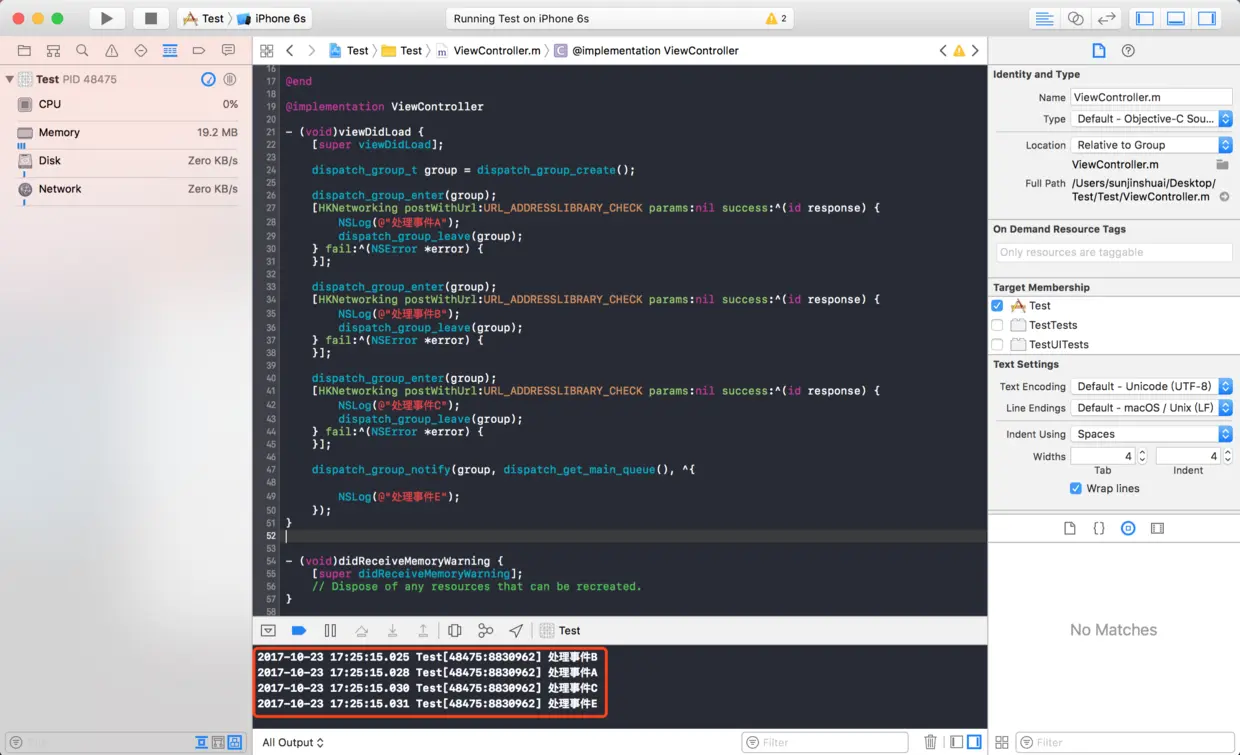Open the All Output dropdown
The image size is (1240, 755).
(293, 742)
